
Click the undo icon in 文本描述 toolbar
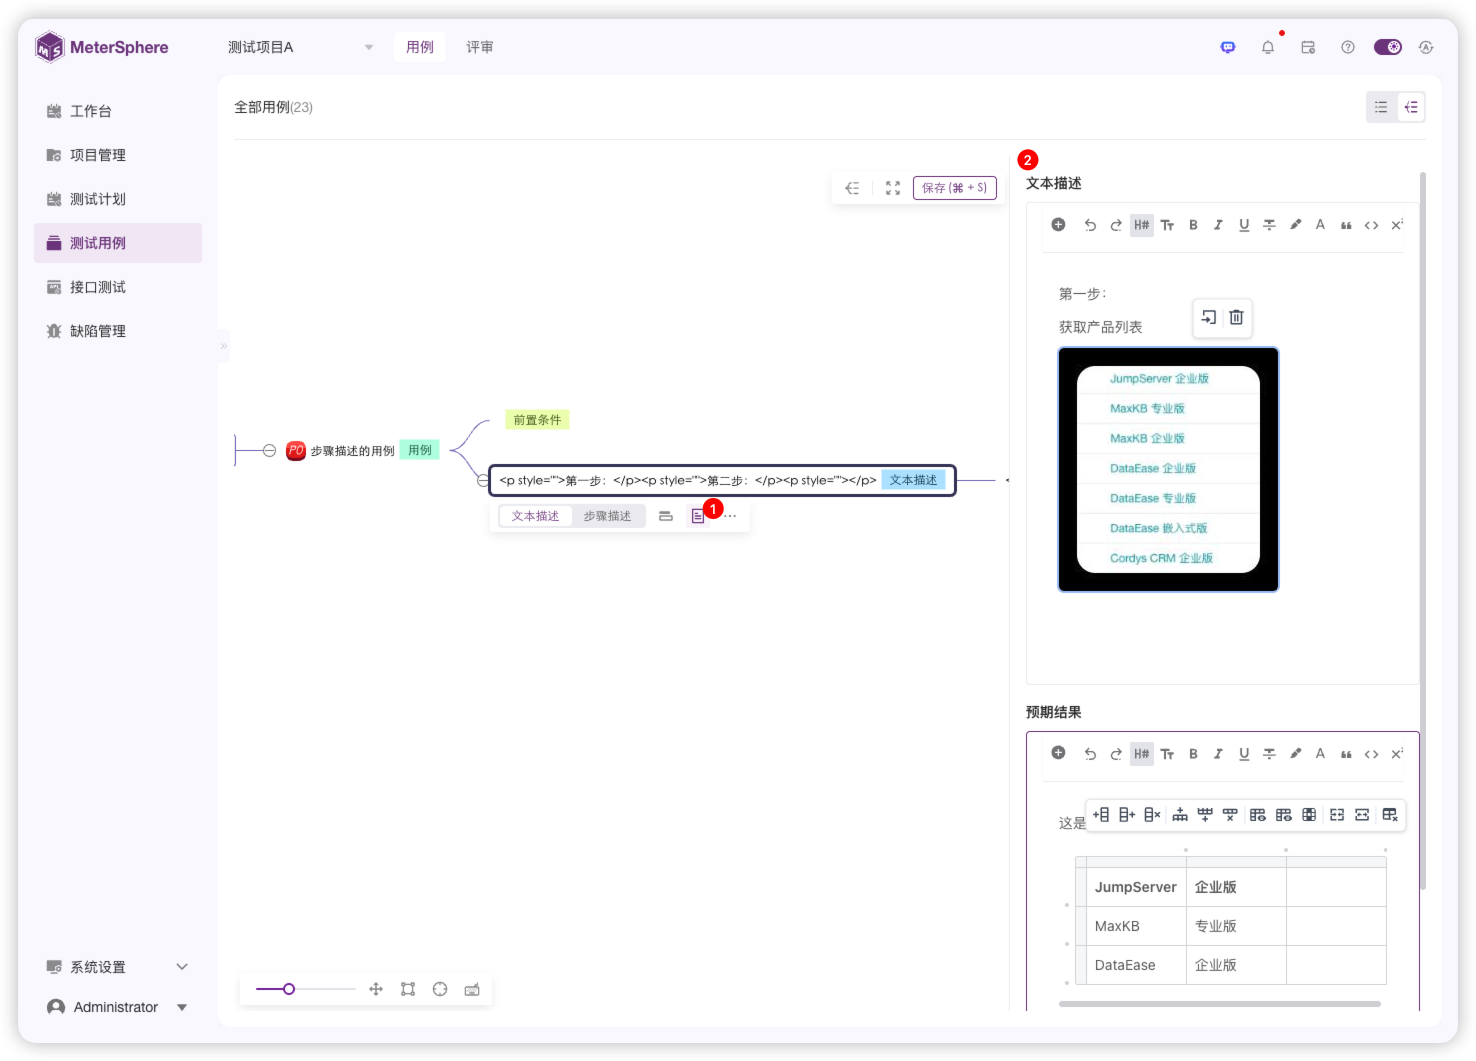click(1090, 224)
